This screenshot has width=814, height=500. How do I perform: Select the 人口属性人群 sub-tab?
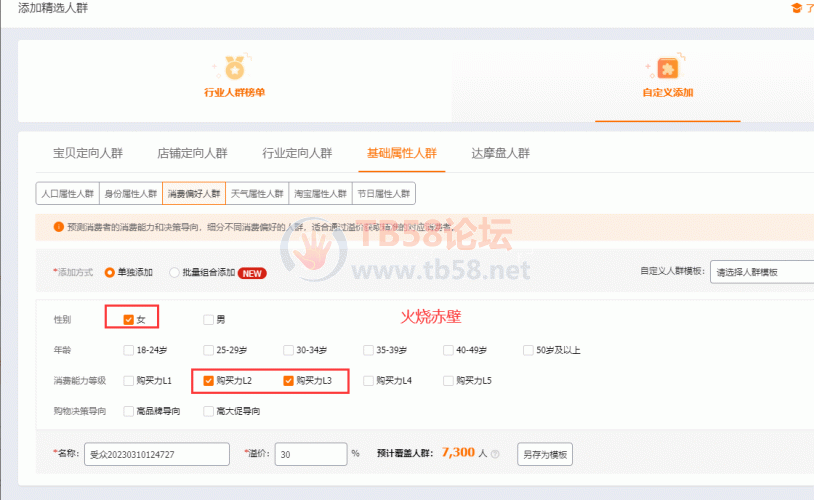pos(68,193)
